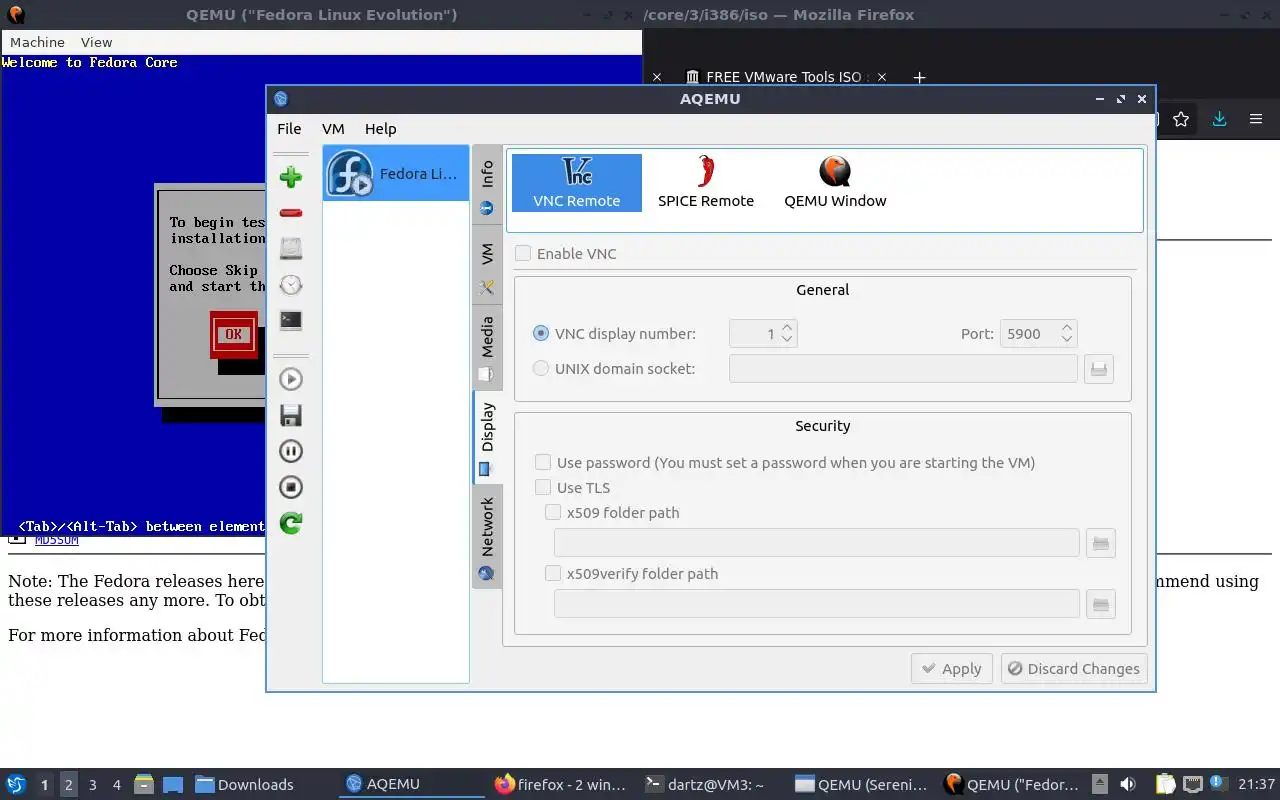Open the VM menu in AQEMU
Screen dimensions: 1280x800
pyautogui.click(x=333, y=128)
